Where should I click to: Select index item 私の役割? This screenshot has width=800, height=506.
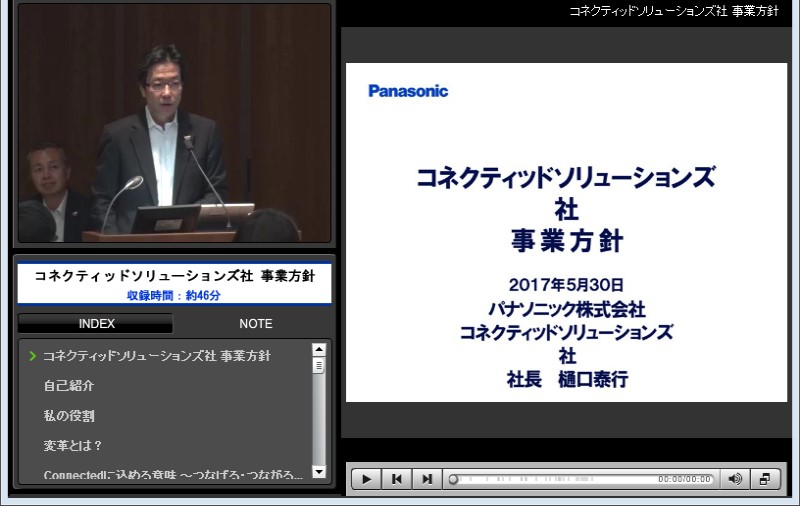[x=69, y=416]
